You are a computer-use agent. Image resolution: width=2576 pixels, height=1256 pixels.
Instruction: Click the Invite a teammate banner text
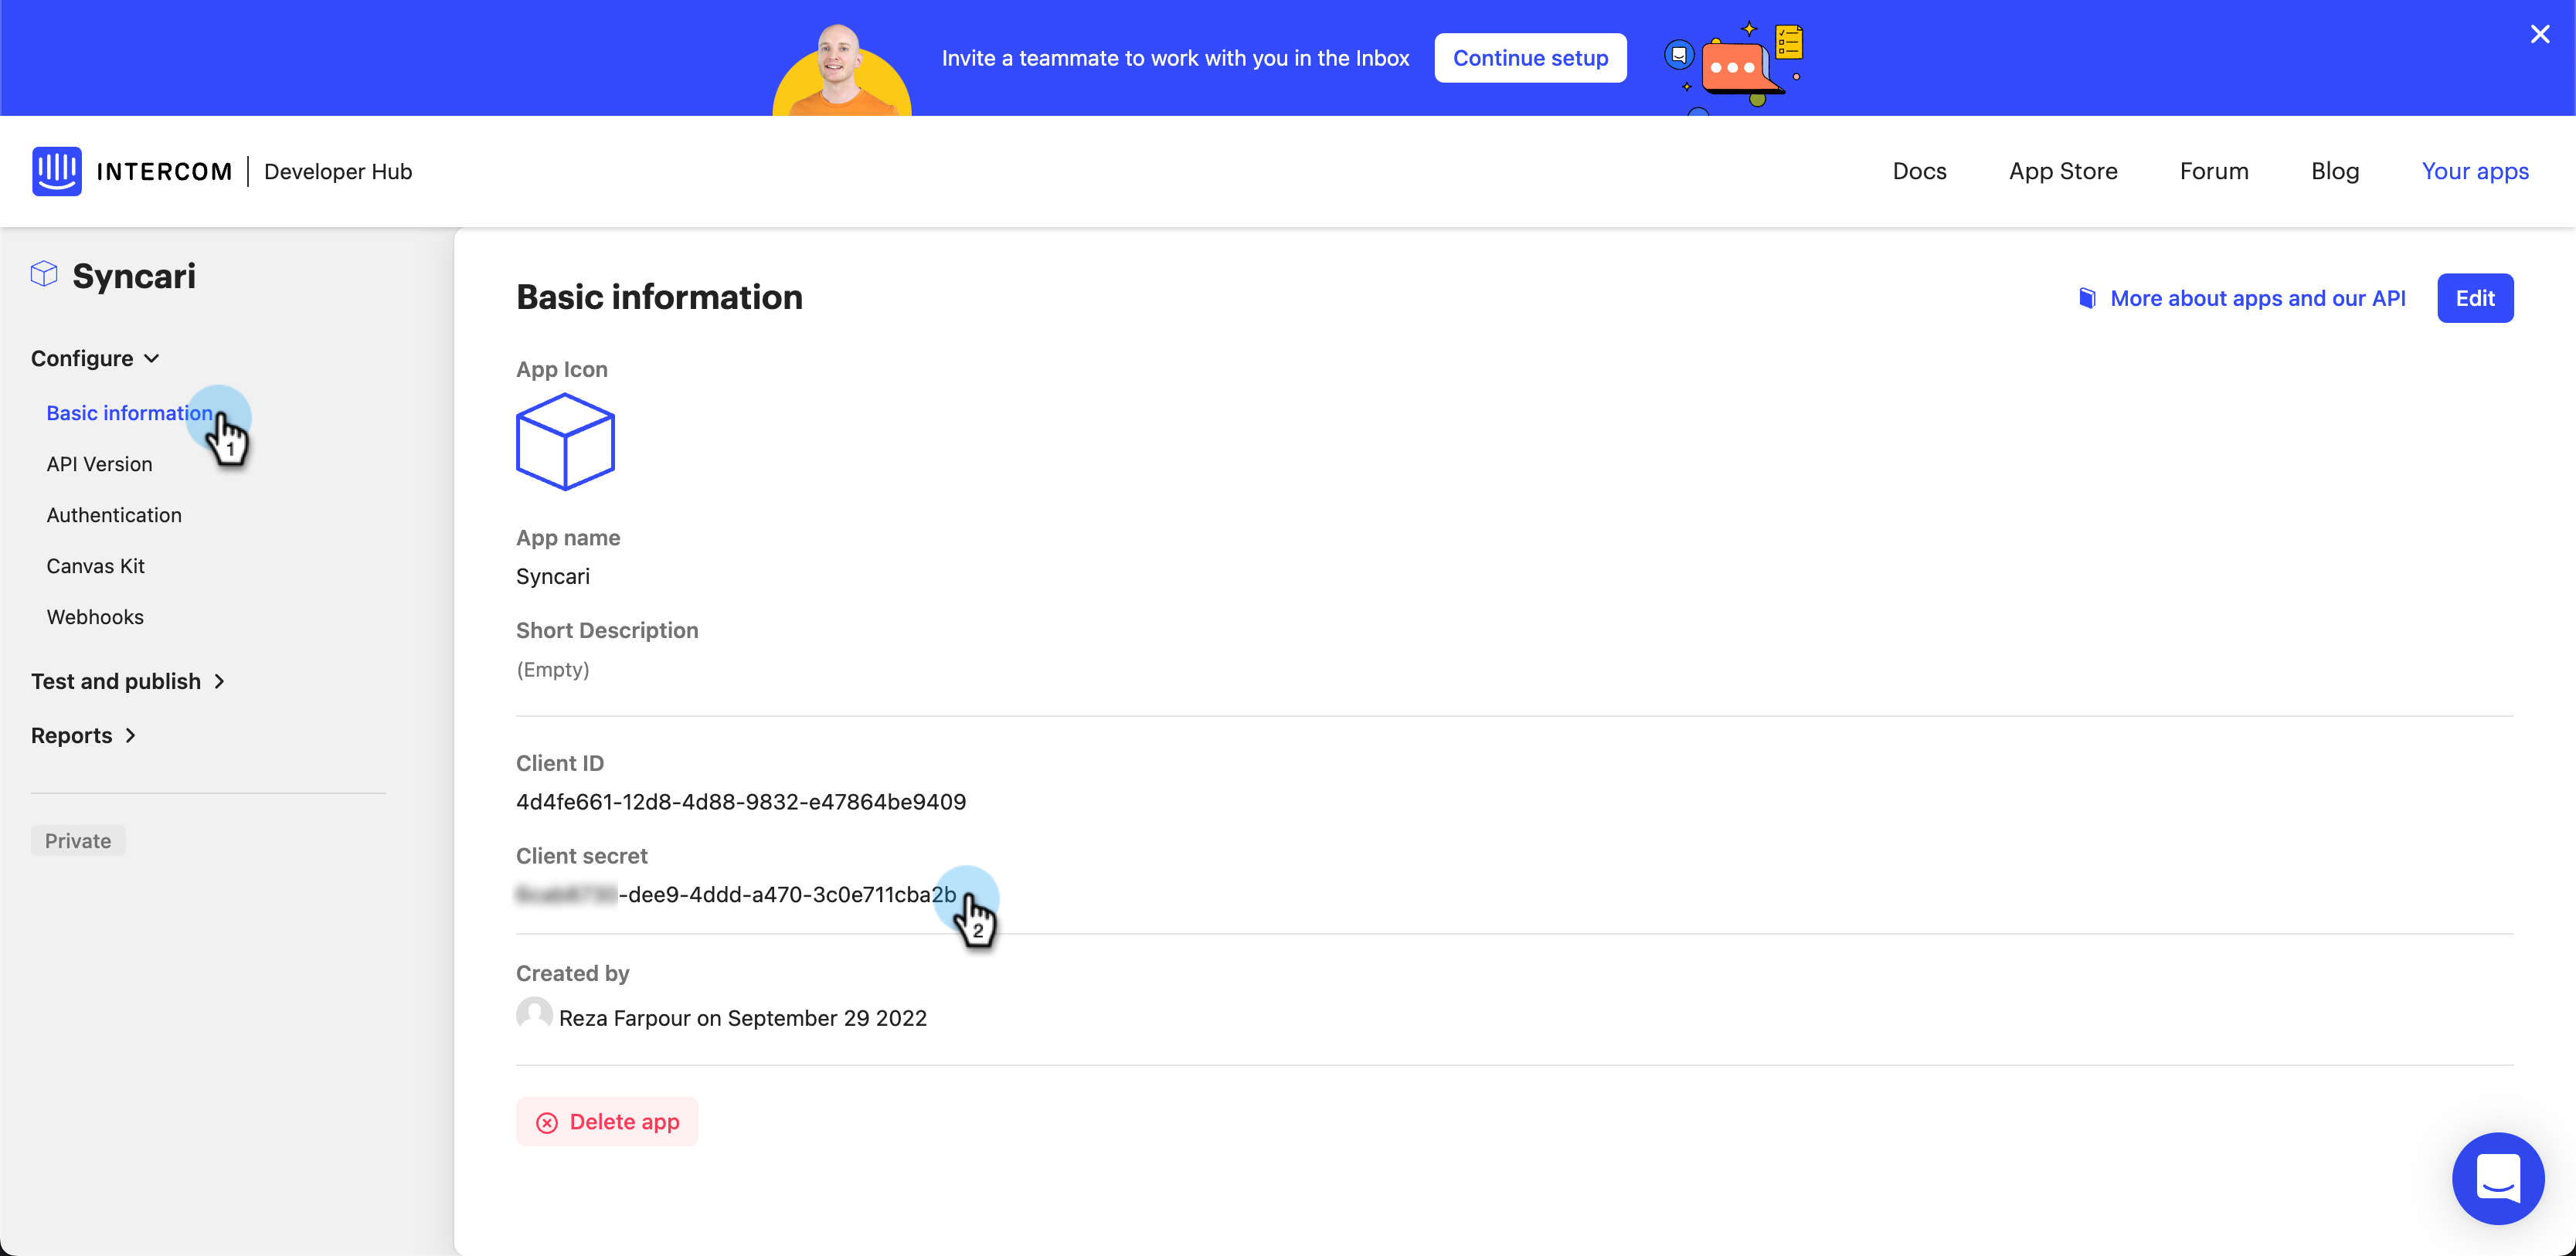point(1175,58)
